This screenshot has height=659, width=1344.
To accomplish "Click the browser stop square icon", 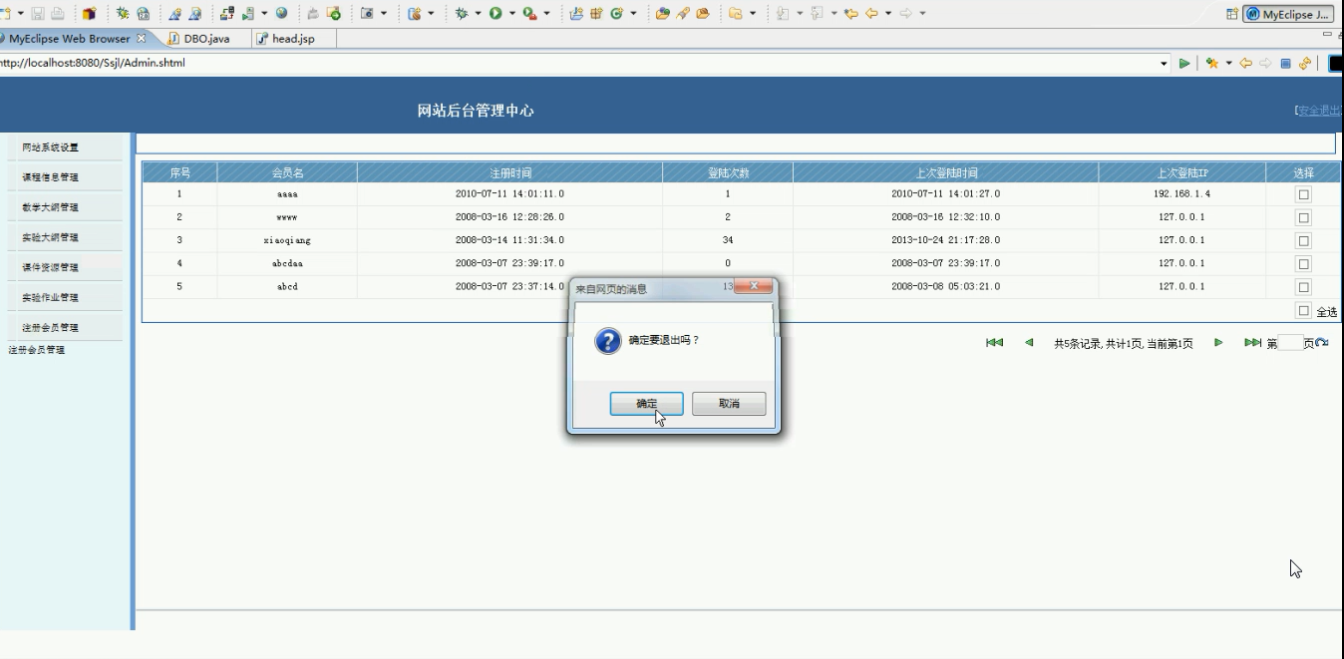I will [x=1285, y=63].
